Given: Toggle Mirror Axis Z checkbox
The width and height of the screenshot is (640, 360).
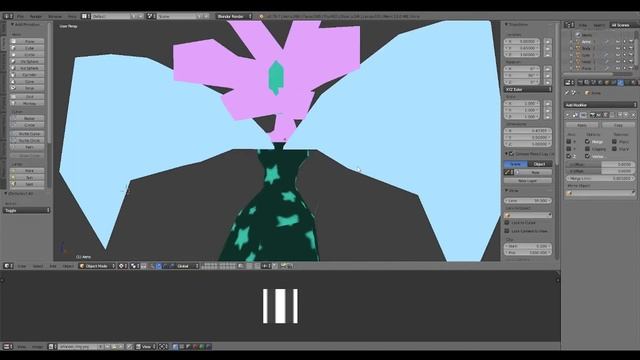Looking at the screenshot, I should [x=569, y=156].
